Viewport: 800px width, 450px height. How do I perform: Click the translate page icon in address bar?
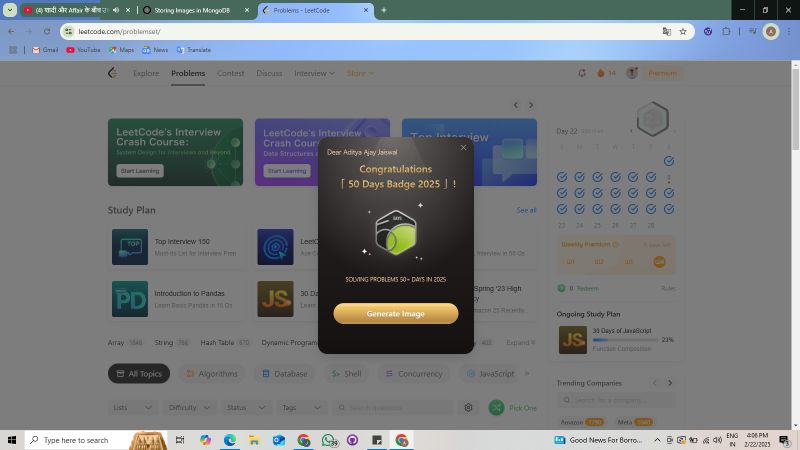[x=666, y=31]
